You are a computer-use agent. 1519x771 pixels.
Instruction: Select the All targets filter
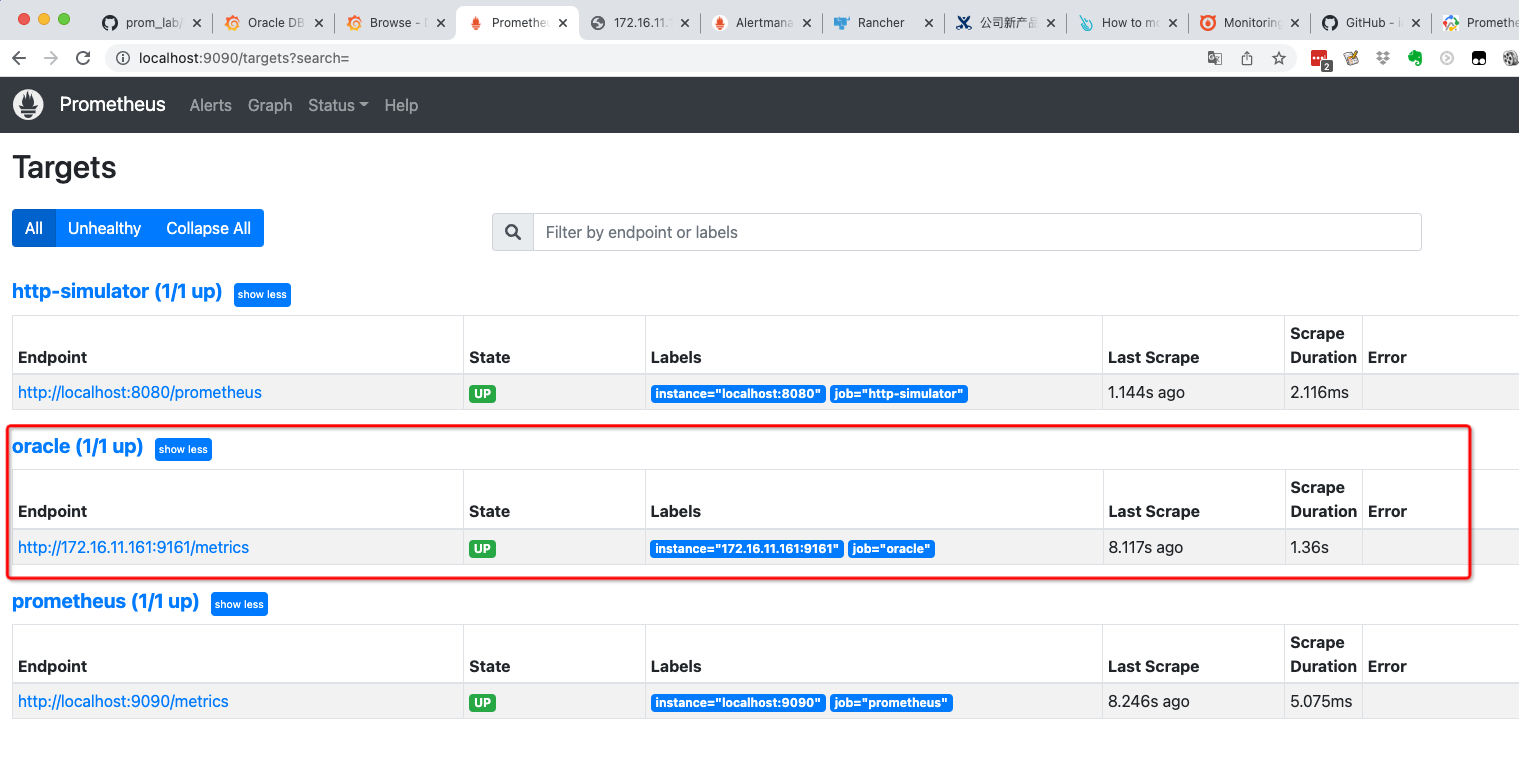[34, 228]
